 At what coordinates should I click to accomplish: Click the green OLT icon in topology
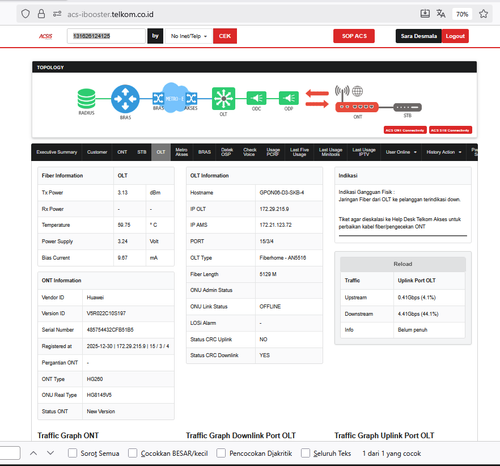coord(223,99)
